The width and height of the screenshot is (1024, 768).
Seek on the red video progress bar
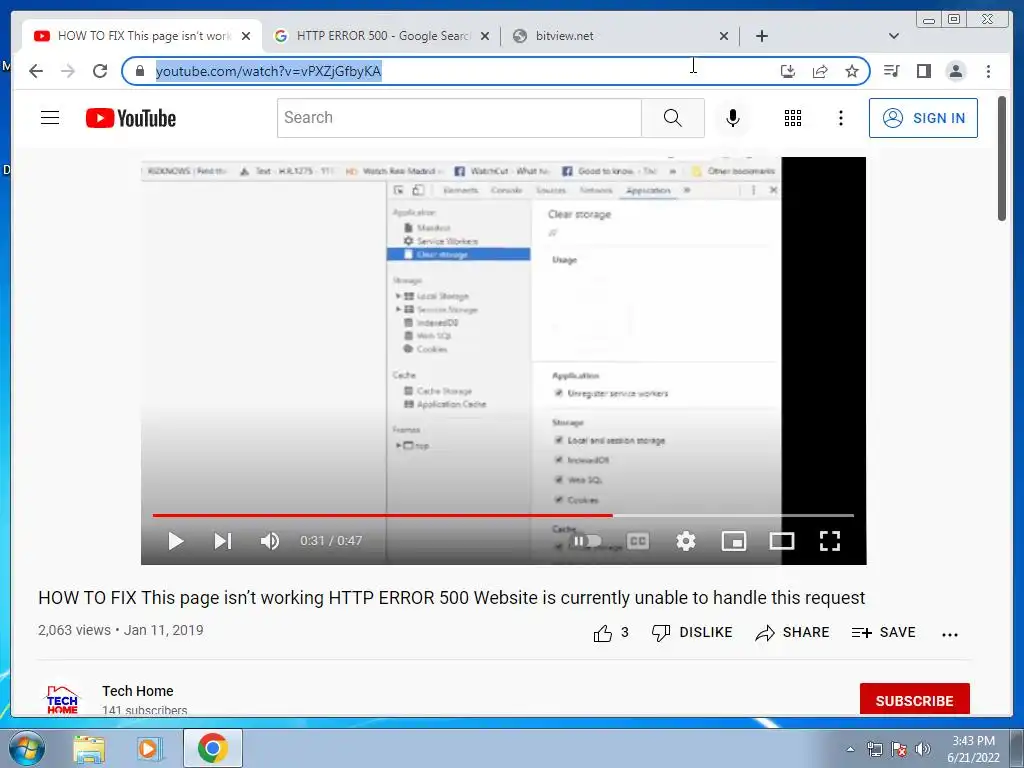pyautogui.click(x=503, y=515)
